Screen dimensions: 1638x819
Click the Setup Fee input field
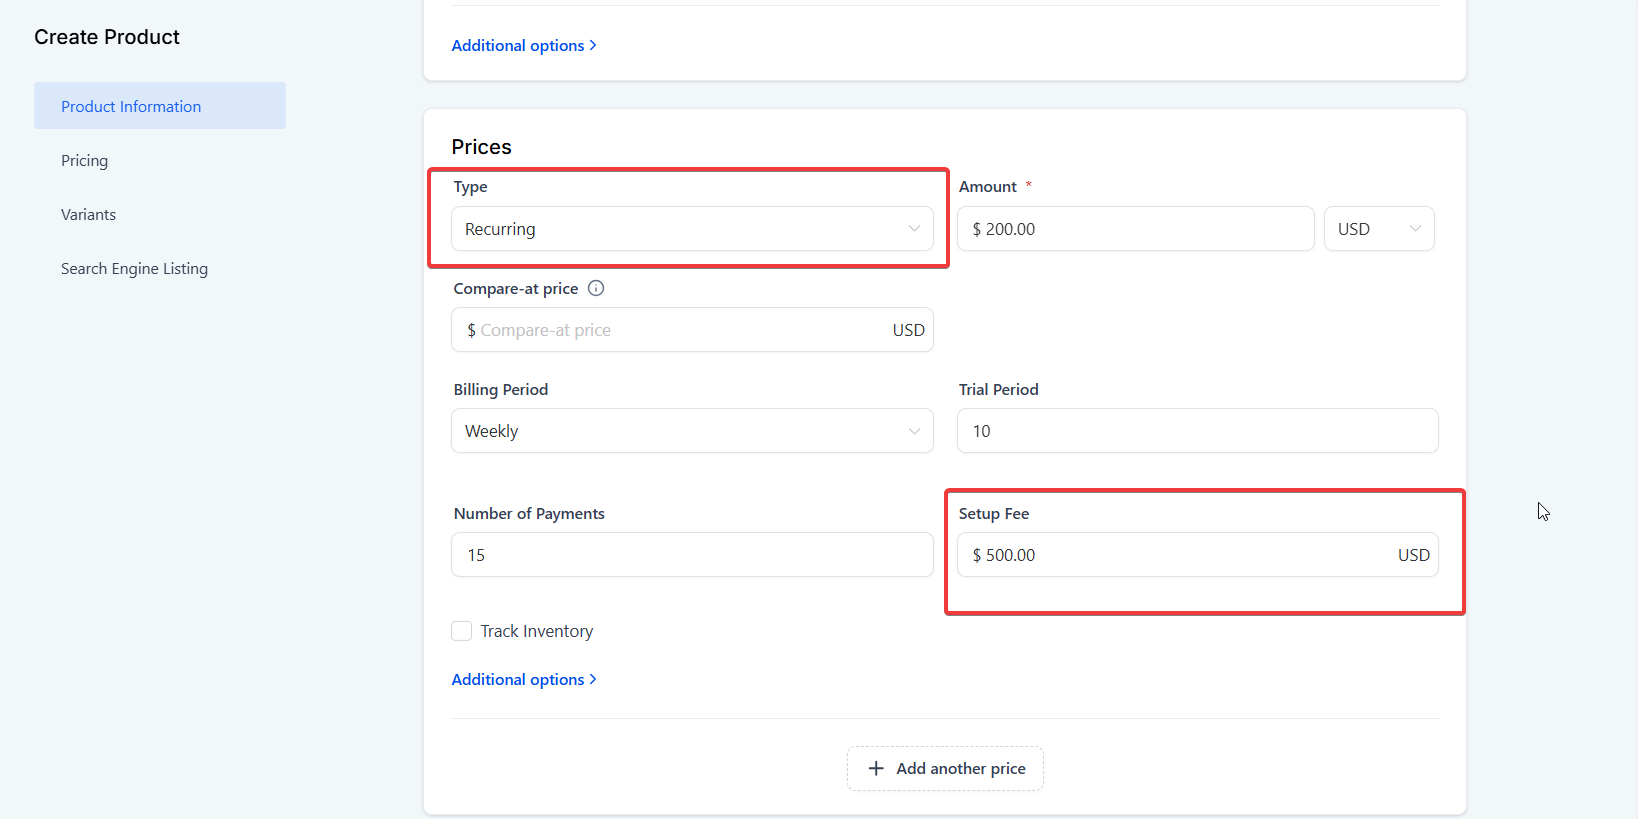[1180, 555]
